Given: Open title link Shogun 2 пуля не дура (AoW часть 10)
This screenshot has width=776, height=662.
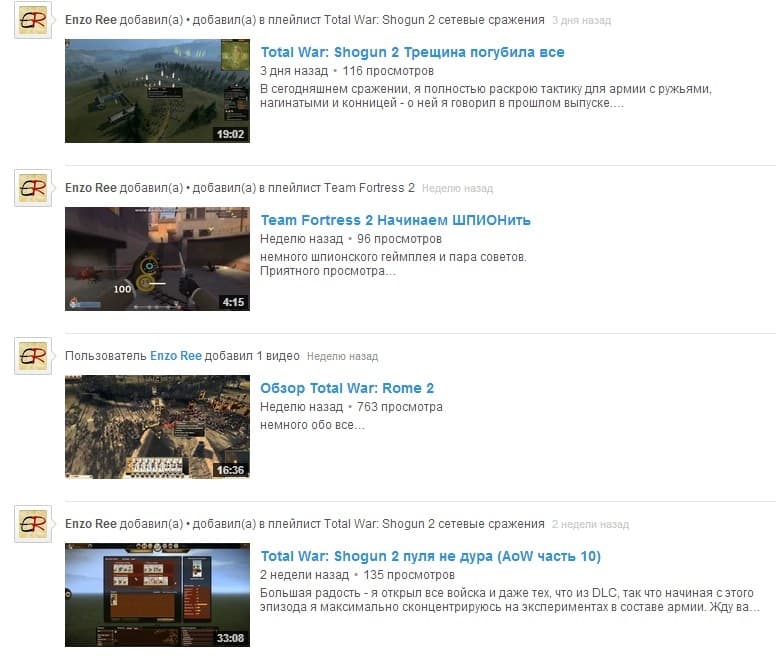Looking at the screenshot, I should (431, 556).
